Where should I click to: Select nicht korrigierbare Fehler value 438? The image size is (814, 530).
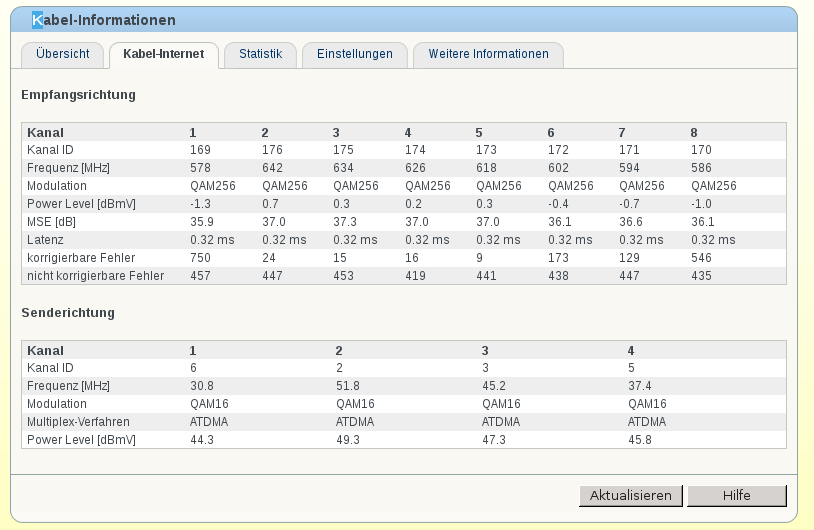pyautogui.click(x=559, y=276)
